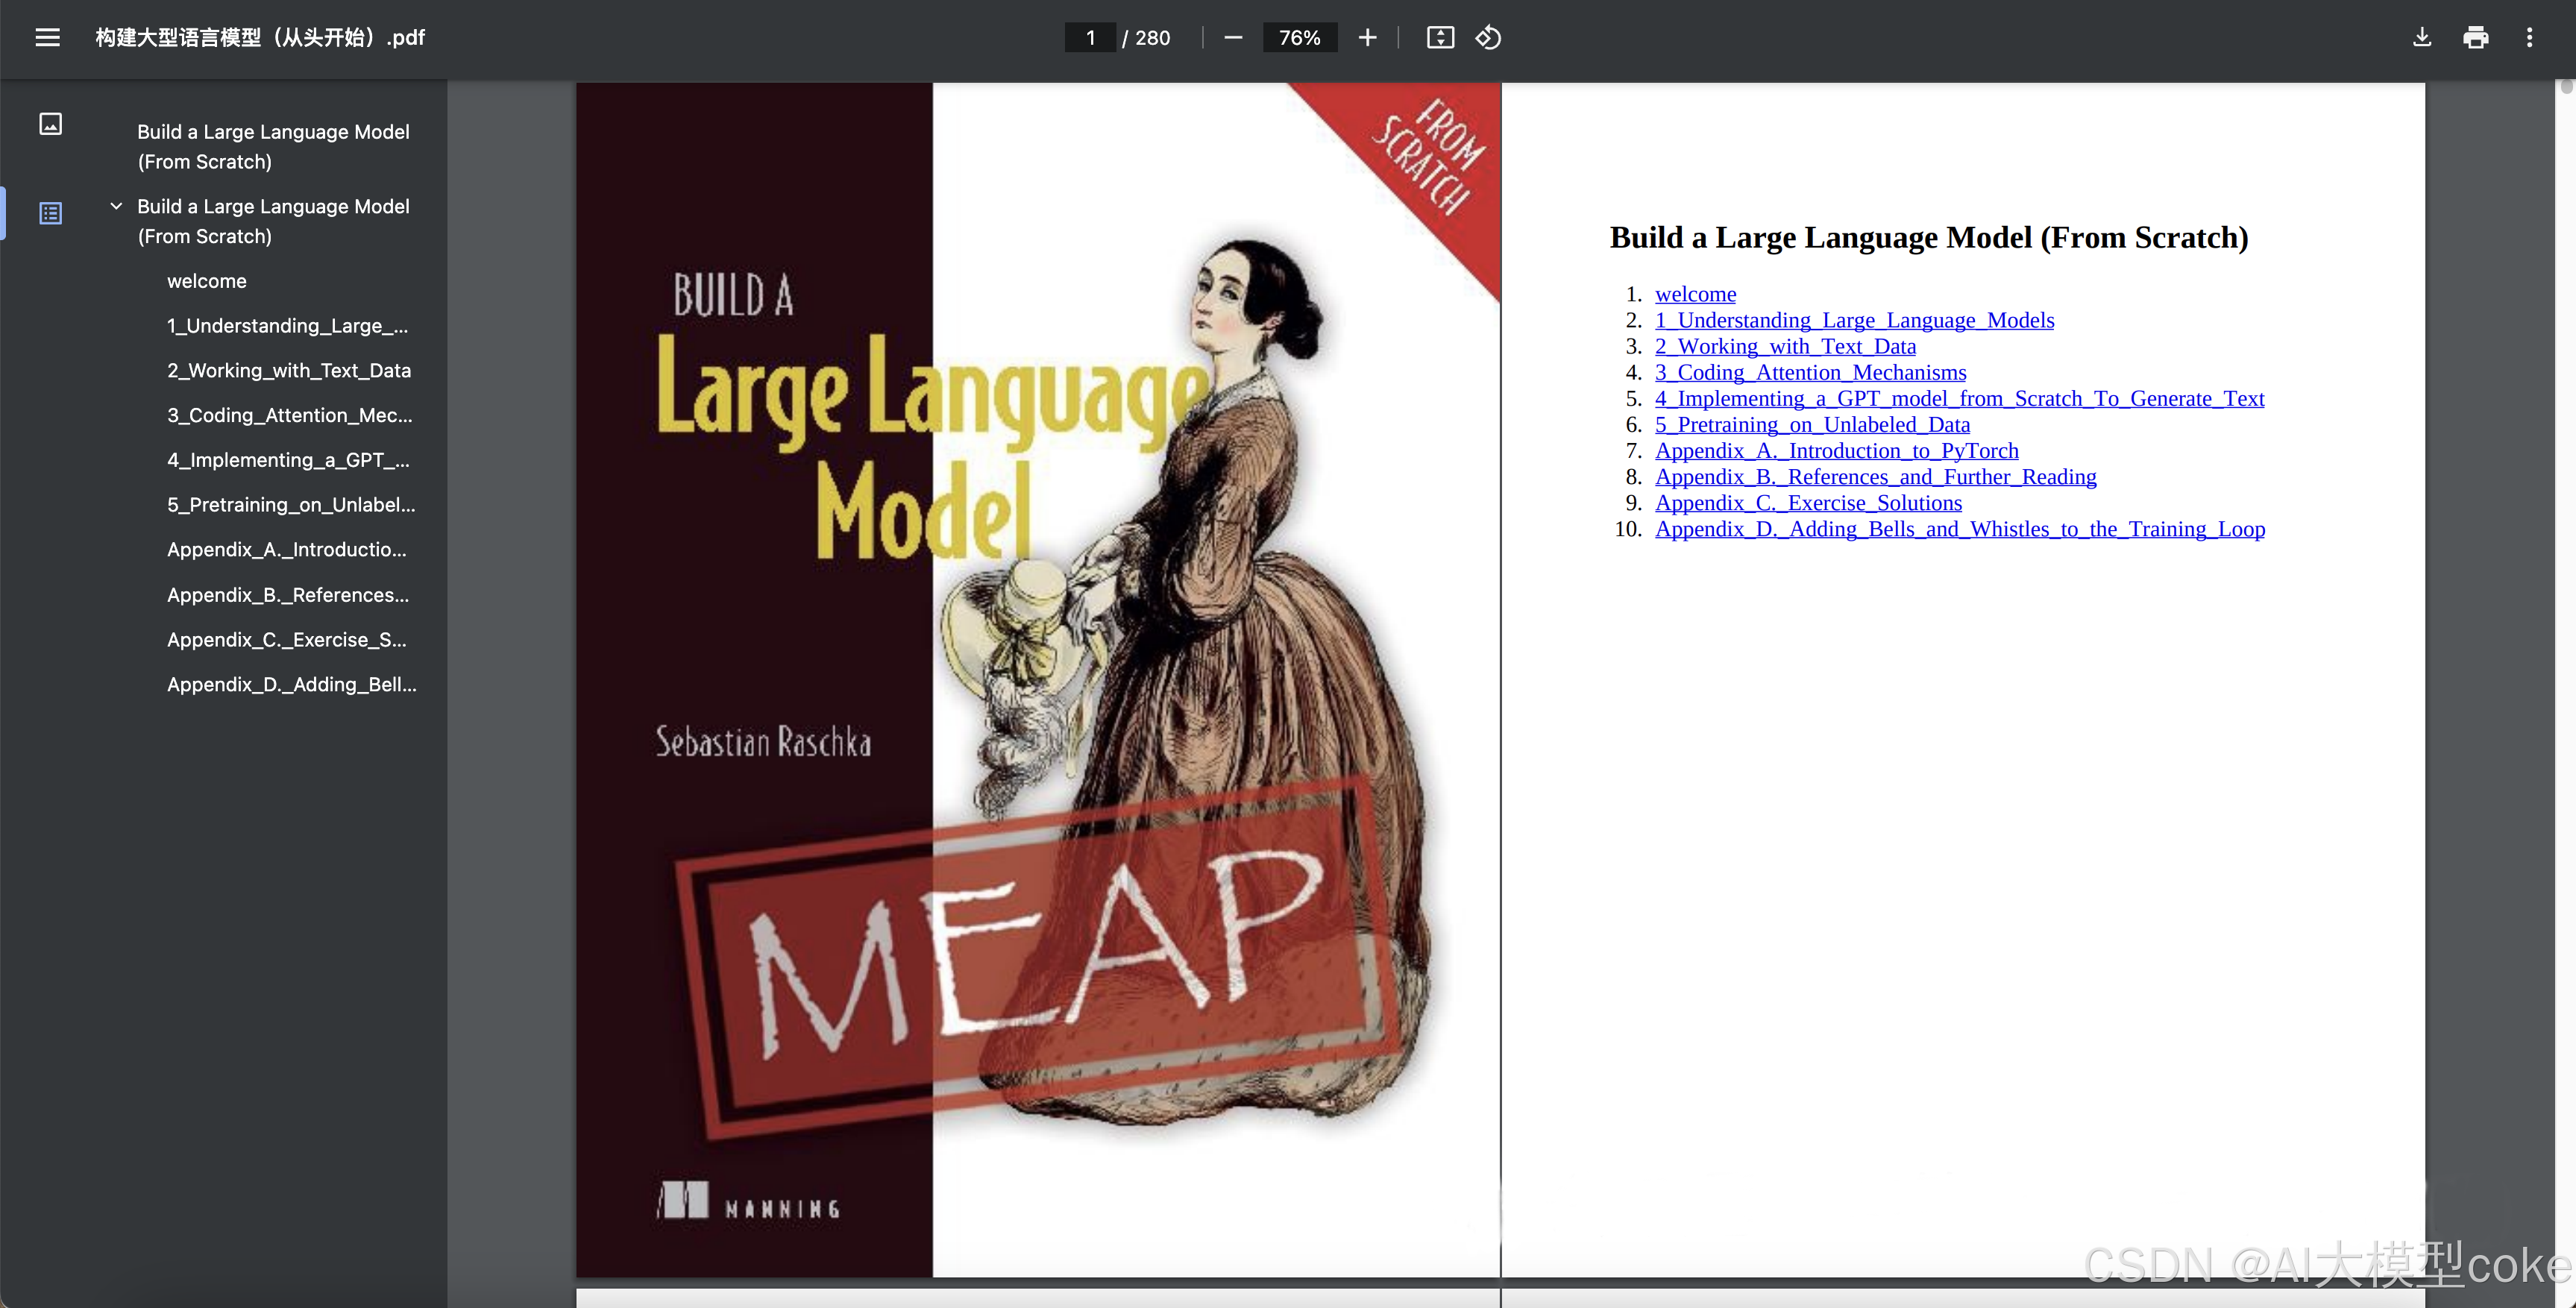Select 2_Working_with_Text_Data in the outline
This screenshot has width=2576, height=1308.
pos(289,371)
